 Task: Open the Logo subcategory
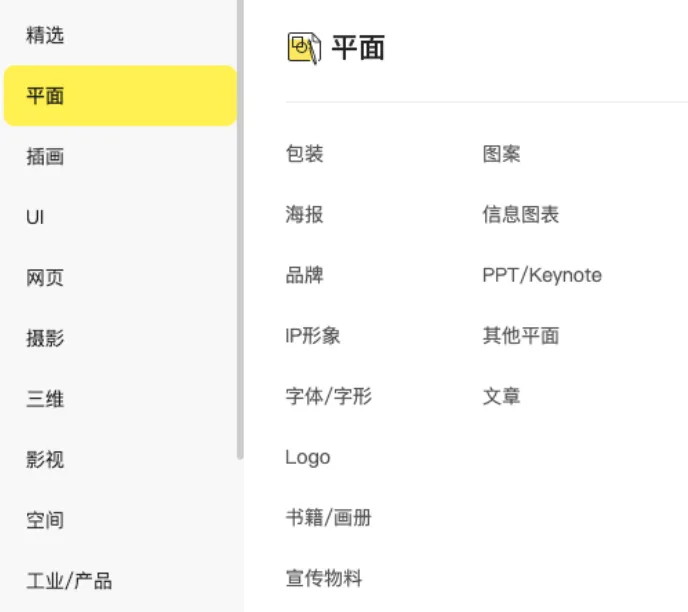click(307, 457)
